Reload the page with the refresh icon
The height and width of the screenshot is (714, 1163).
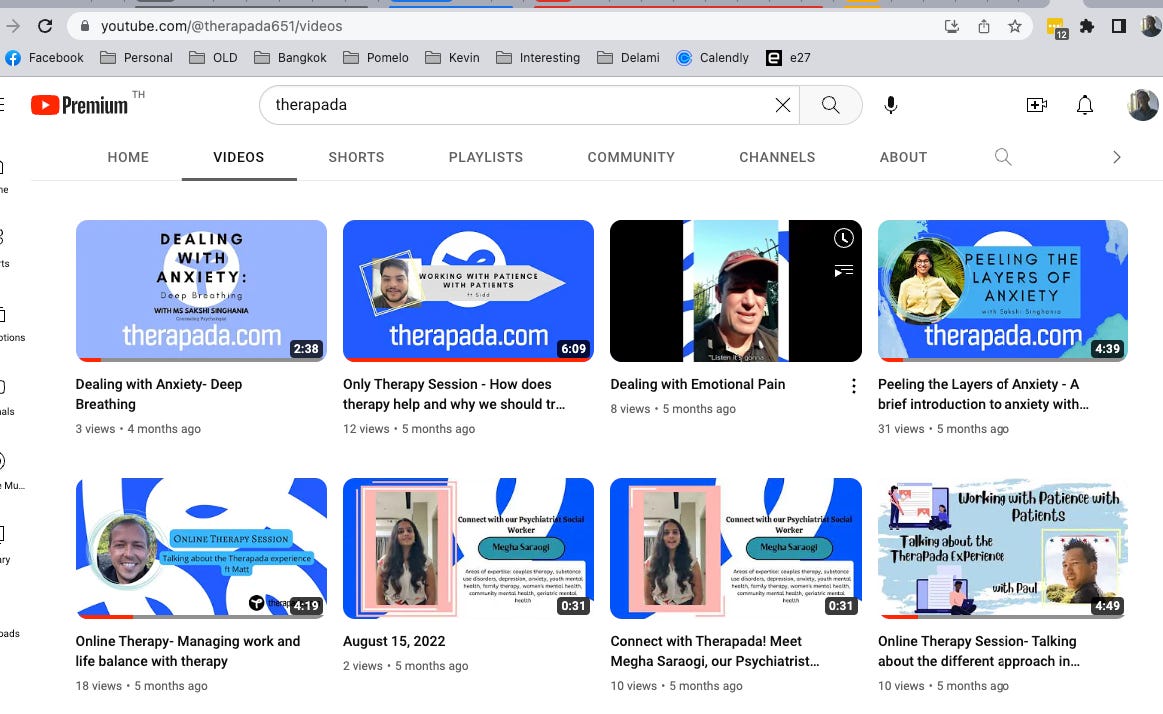click(x=45, y=26)
